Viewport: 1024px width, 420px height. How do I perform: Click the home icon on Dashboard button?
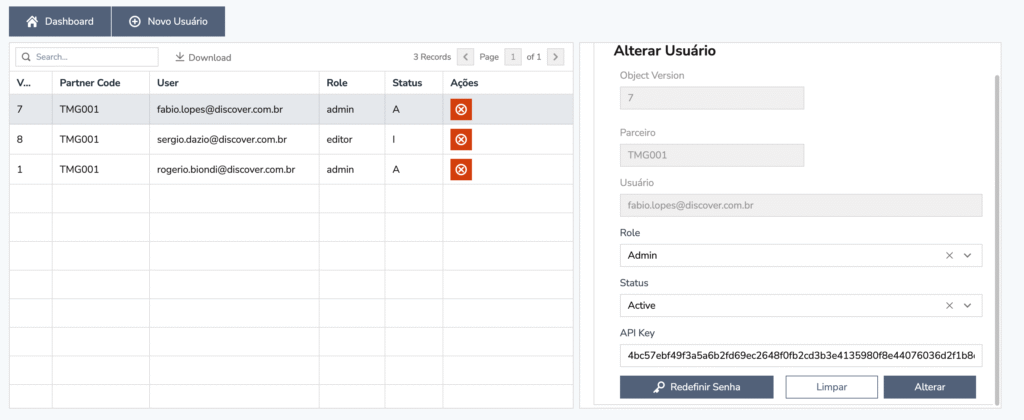click(x=31, y=22)
